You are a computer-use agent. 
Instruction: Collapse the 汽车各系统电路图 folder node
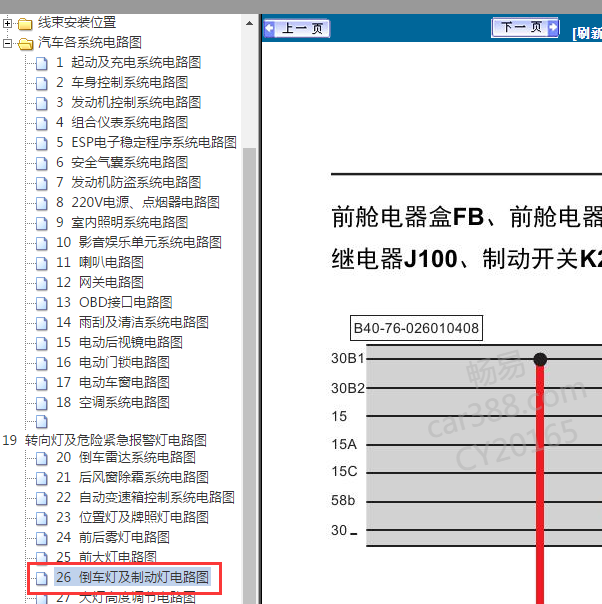(x=7, y=44)
